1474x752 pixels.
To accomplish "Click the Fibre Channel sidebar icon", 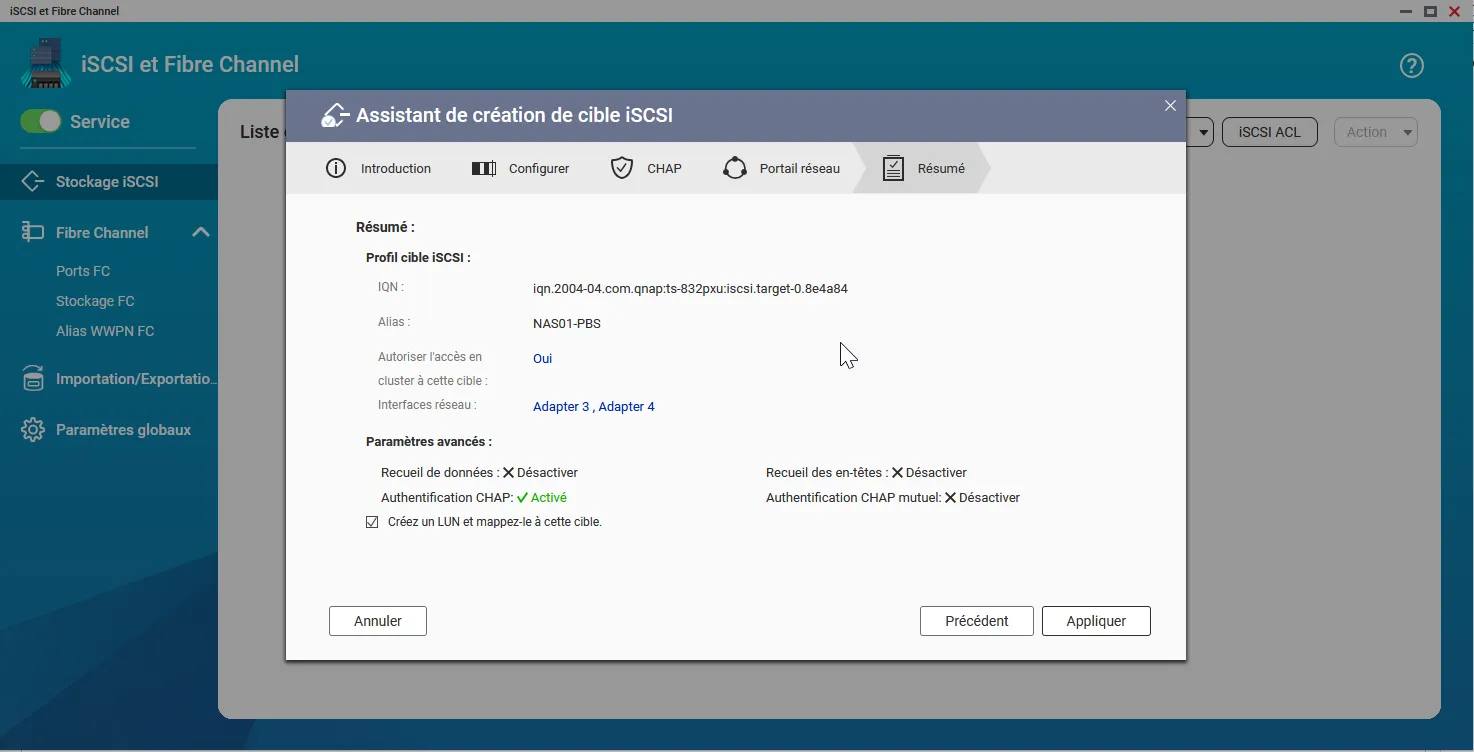I will coord(33,232).
